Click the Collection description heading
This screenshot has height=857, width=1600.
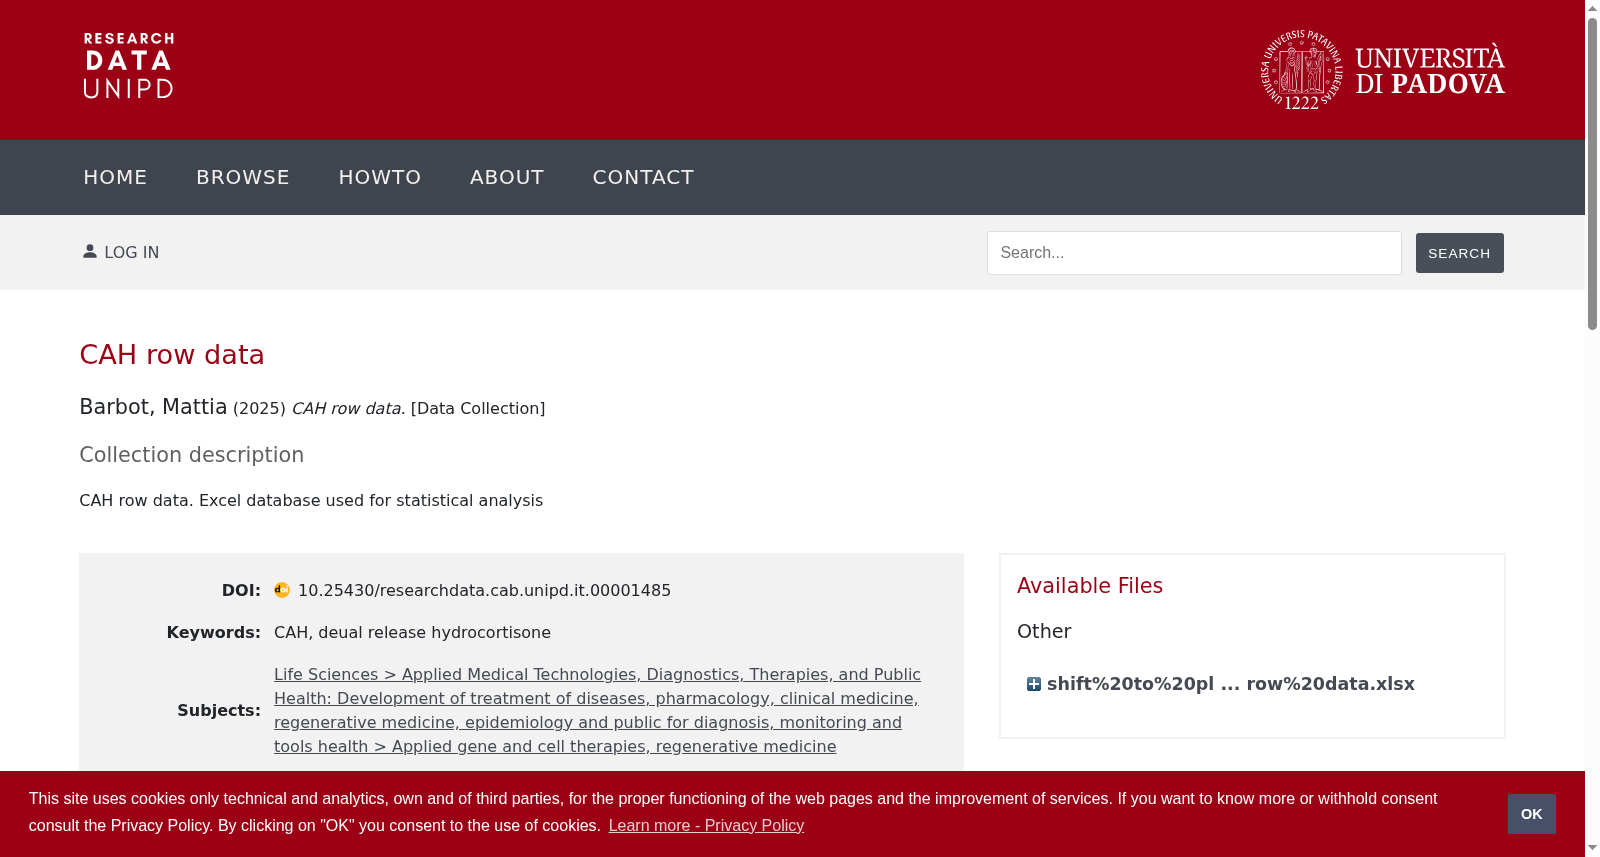click(191, 455)
